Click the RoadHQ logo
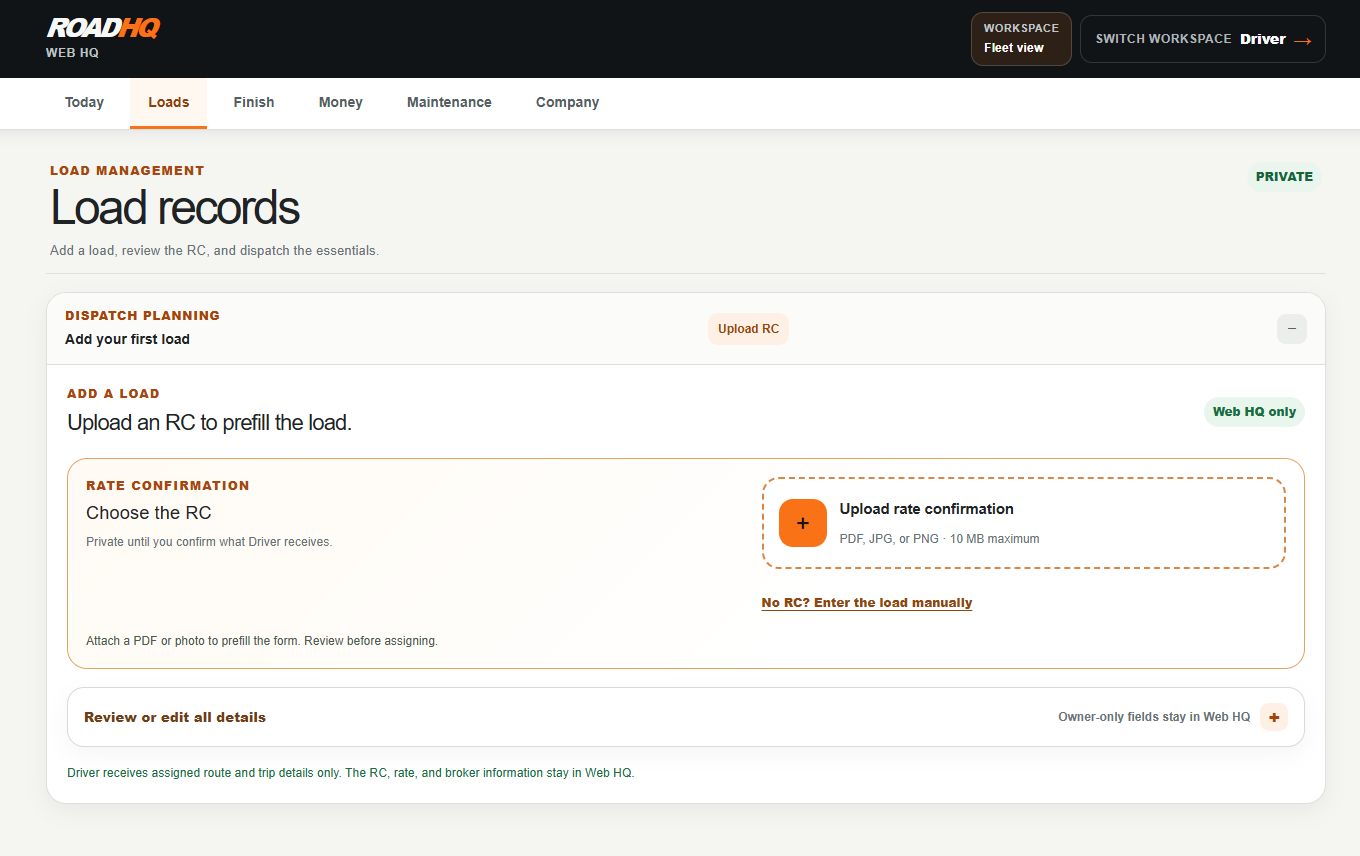1360x856 pixels. [103, 28]
